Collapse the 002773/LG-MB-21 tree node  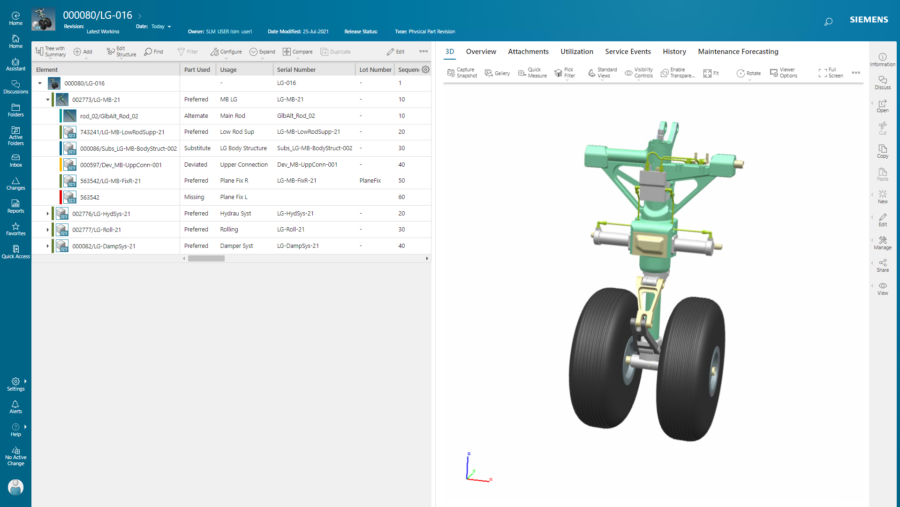48,100
